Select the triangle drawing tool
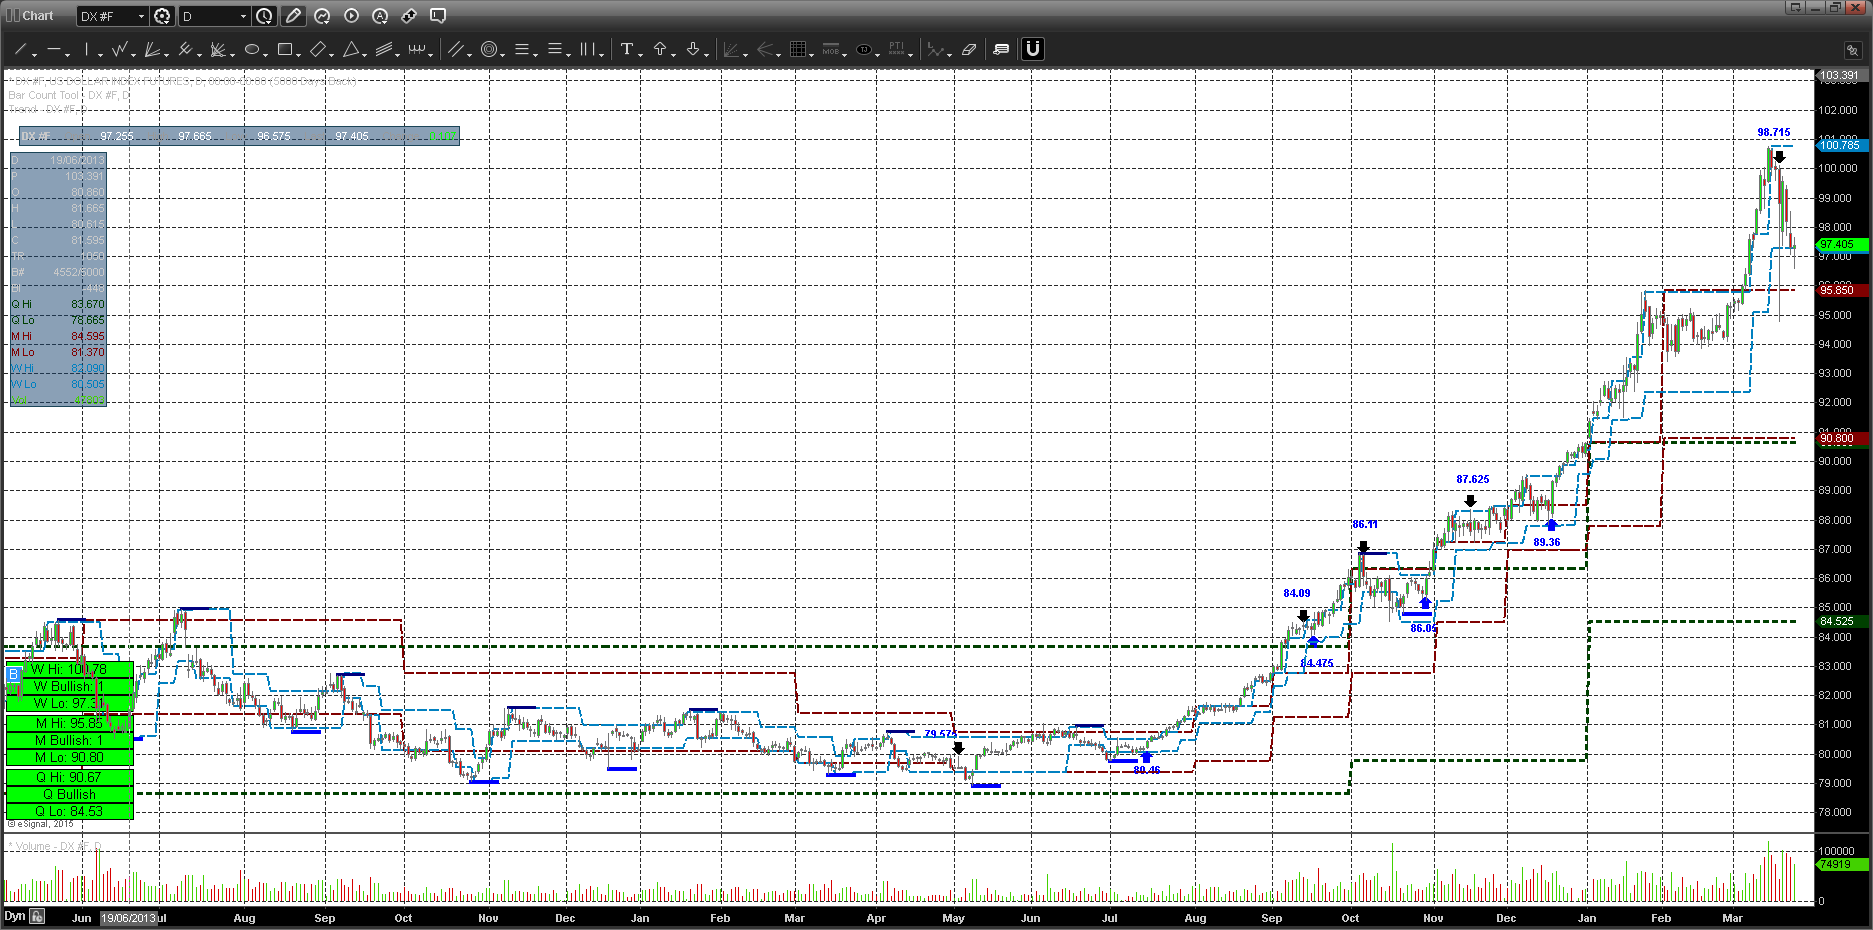This screenshot has height=930, width=1873. pos(351,49)
